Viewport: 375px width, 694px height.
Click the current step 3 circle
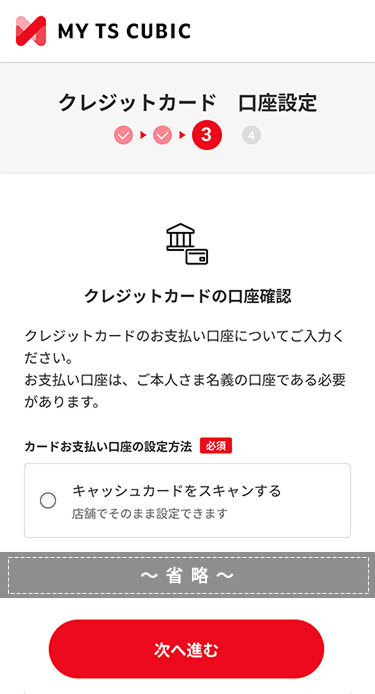(x=207, y=135)
